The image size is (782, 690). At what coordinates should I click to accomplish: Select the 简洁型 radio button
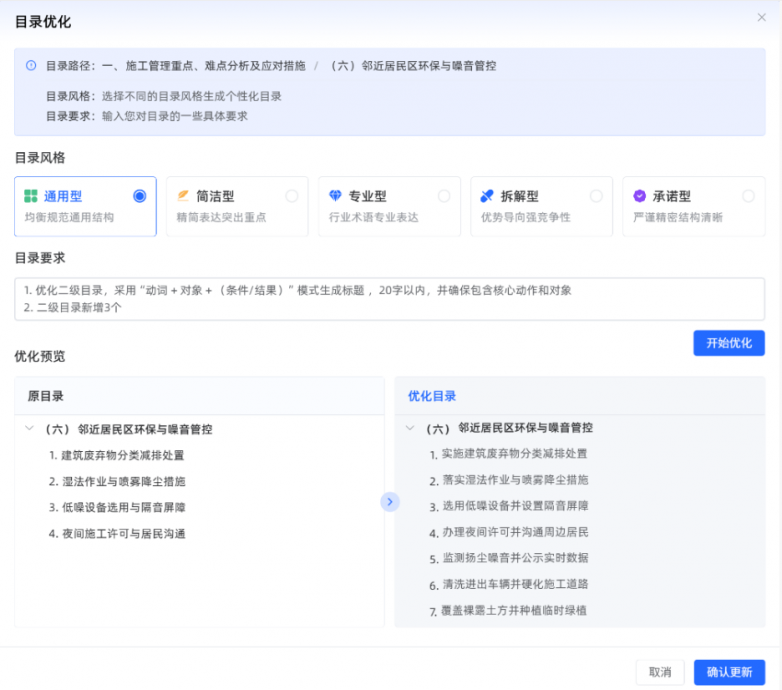pyautogui.click(x=292, y=196)
